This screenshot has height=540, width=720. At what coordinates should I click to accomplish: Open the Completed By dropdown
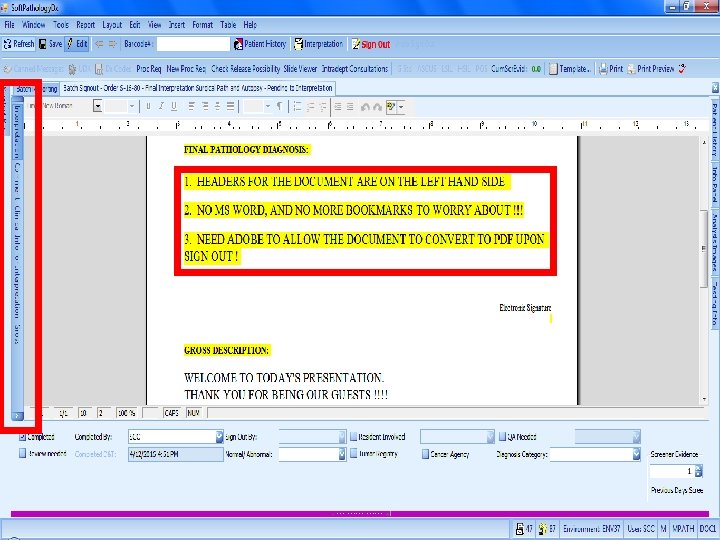click(x=219, y=437)
